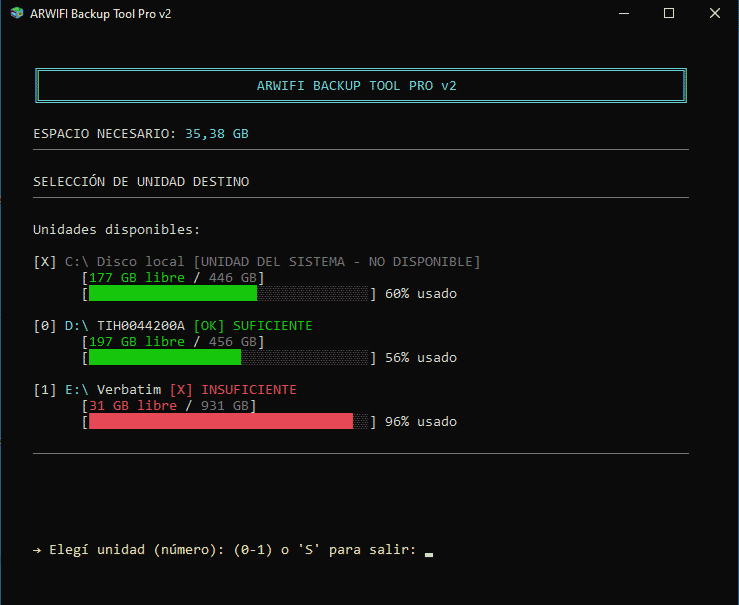
Task: Click the E: drive red usage bar
Action: click(221, 421)
